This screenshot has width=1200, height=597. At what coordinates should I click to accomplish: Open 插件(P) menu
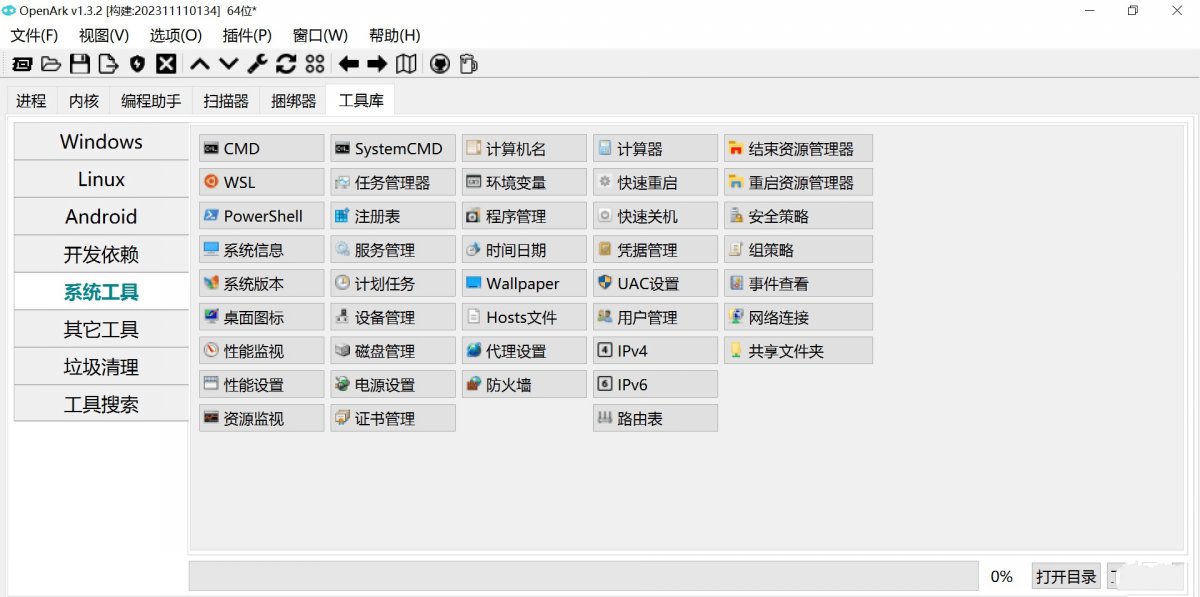247,35
